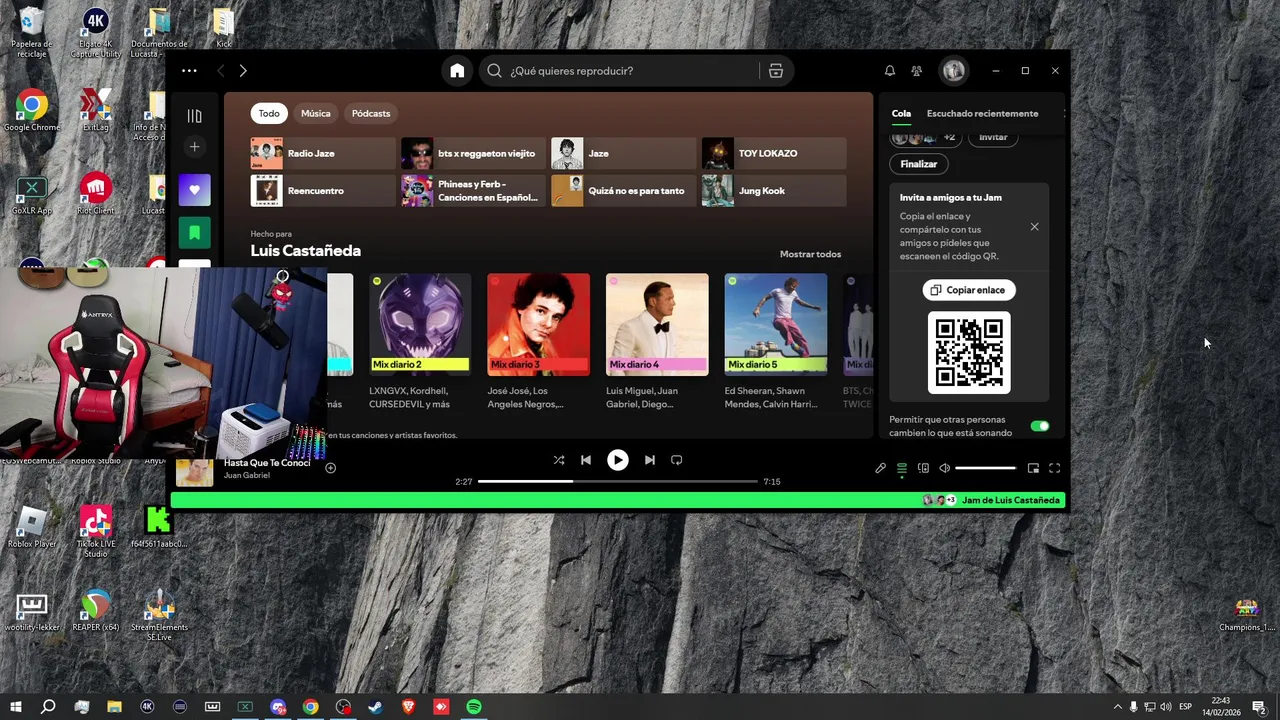This screenshot has height=720, width=1280.
Task: Switch to Escuchado recientemente tab
Action: coord(982,113)
